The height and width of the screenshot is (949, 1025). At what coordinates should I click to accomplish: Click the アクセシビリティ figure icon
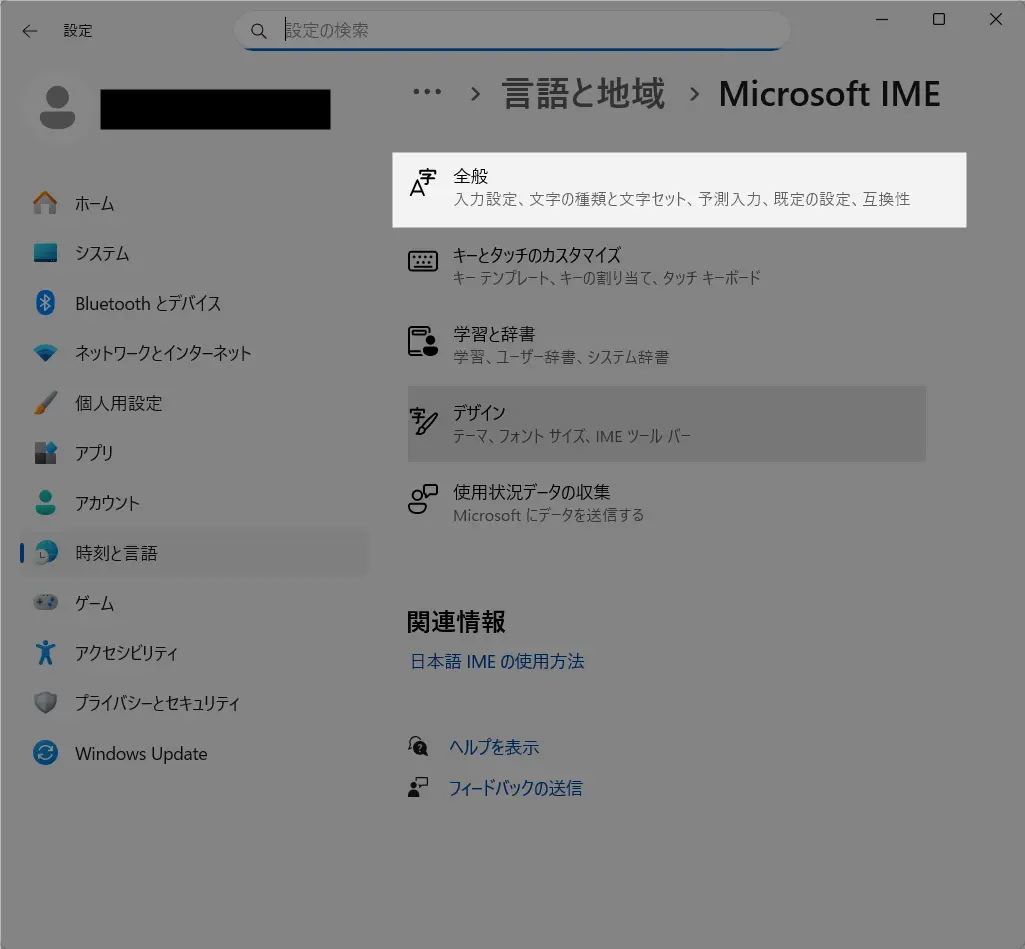click(45, 652)
